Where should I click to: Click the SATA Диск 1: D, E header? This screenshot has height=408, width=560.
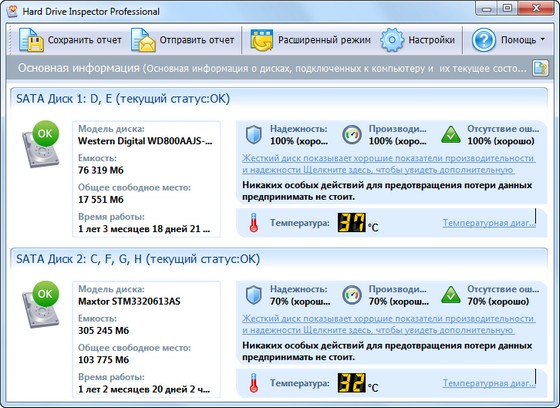[x=123, y=99]
